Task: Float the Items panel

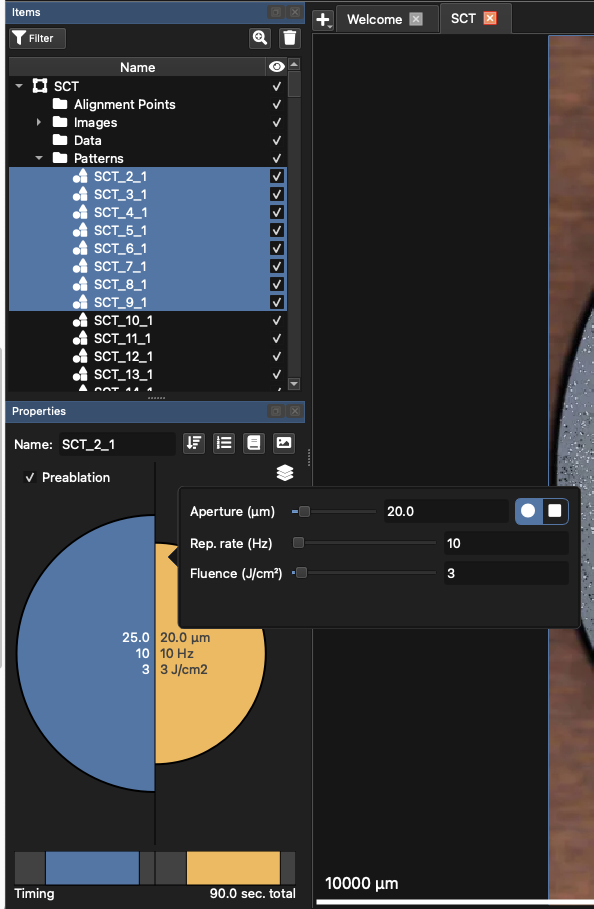Action: [x=276, y=12]
